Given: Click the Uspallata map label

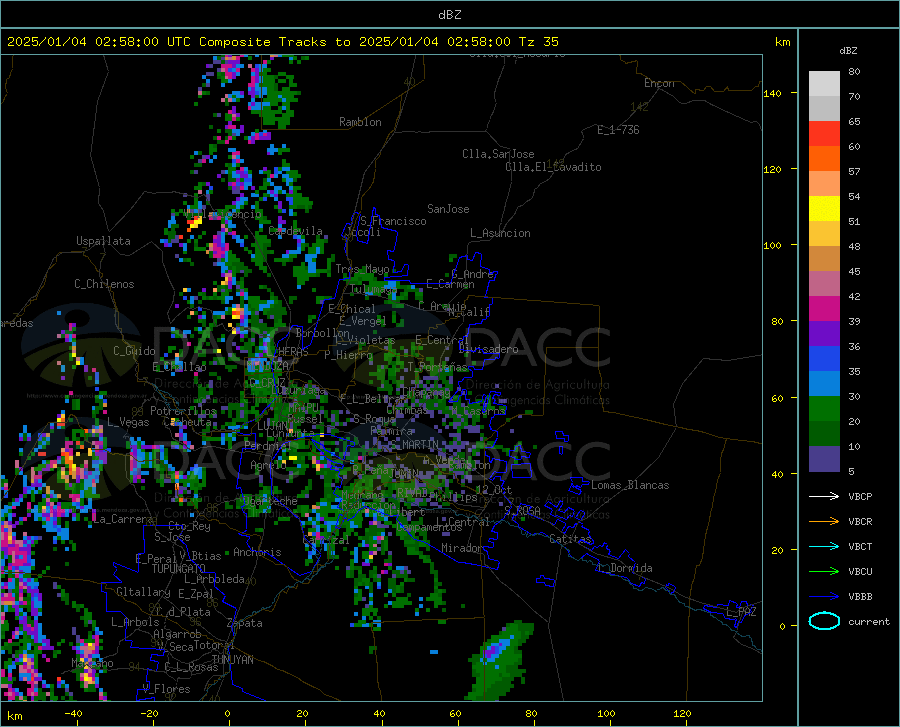Looking at the screenshot, I should click(103, 241).
